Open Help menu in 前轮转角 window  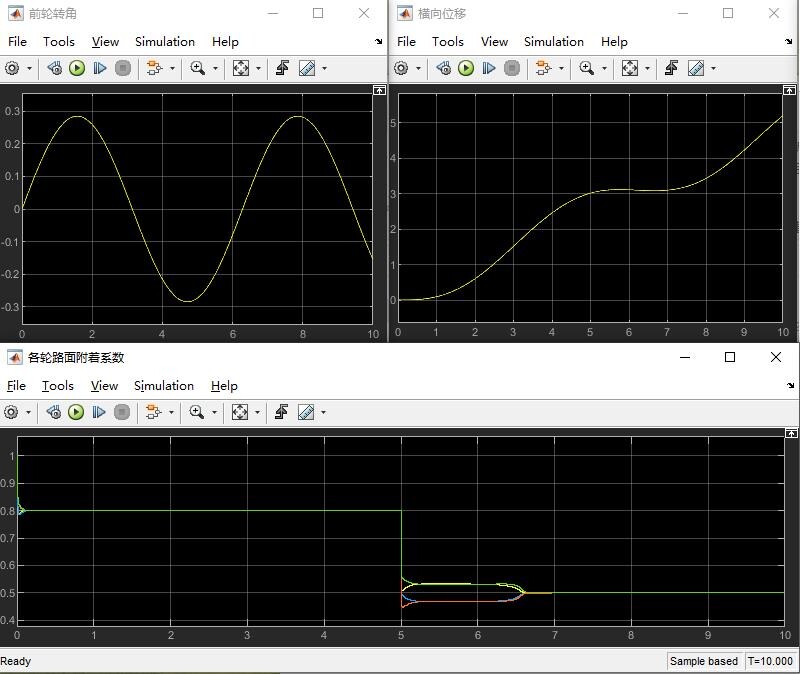point(226,42)
